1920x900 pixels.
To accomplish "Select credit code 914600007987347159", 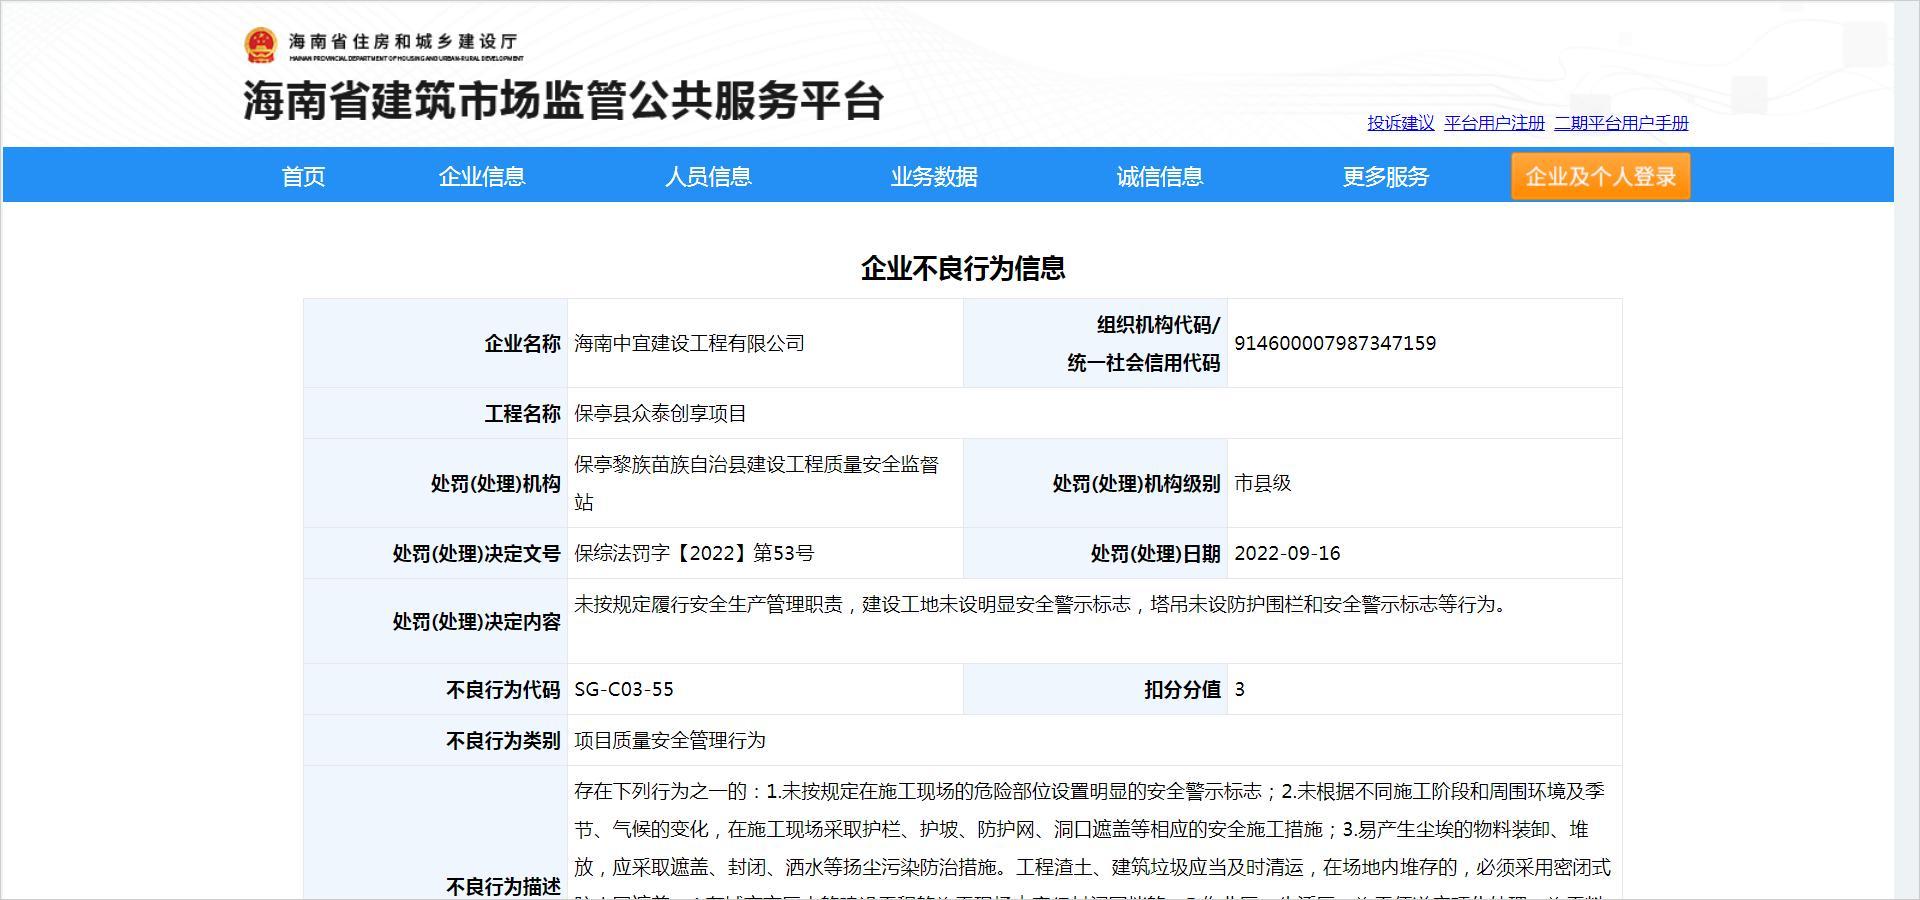I will click(1335, 343).
